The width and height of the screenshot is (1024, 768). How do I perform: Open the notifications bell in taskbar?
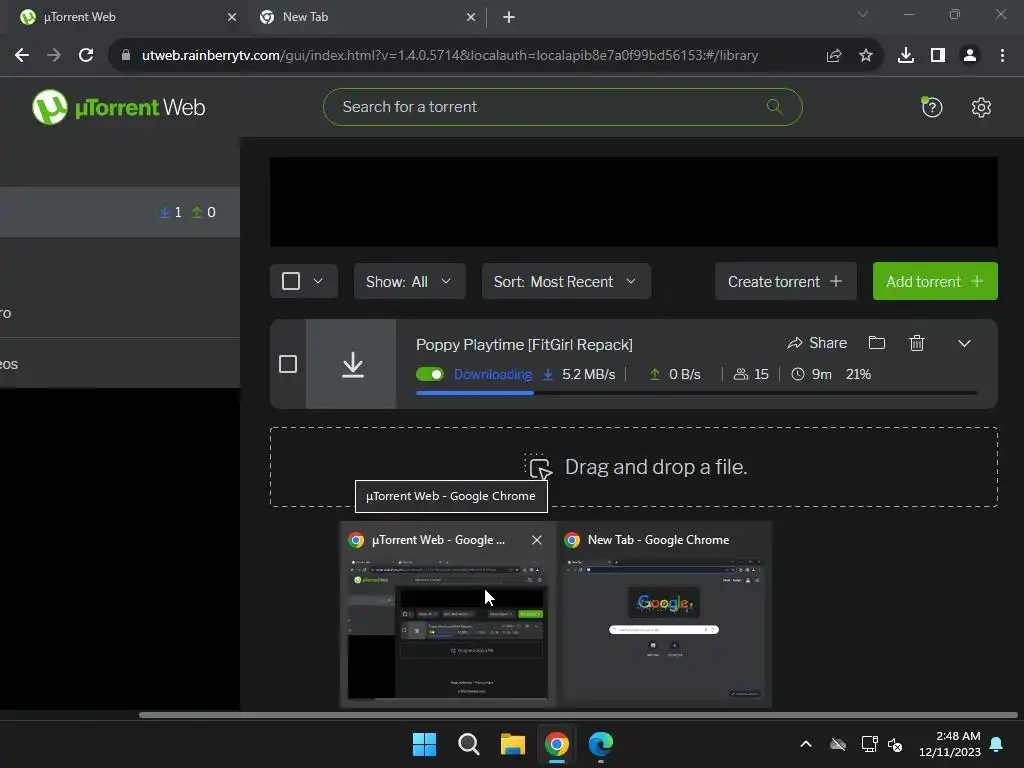[997, 744]
